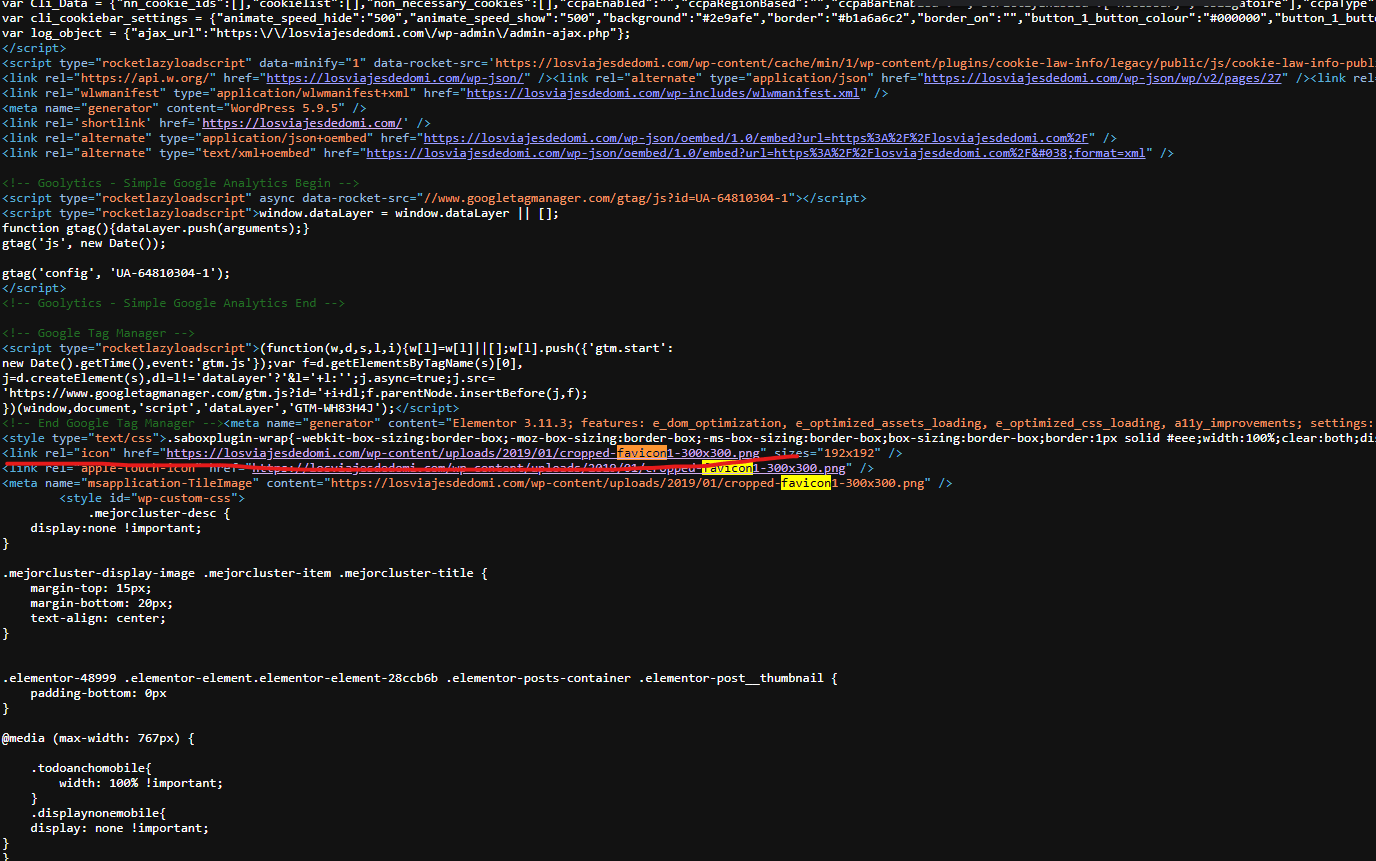Click function gtag(){dataLayer.push(arguments);} line
The image size is (1376, 861).
(x=155, y=228)
